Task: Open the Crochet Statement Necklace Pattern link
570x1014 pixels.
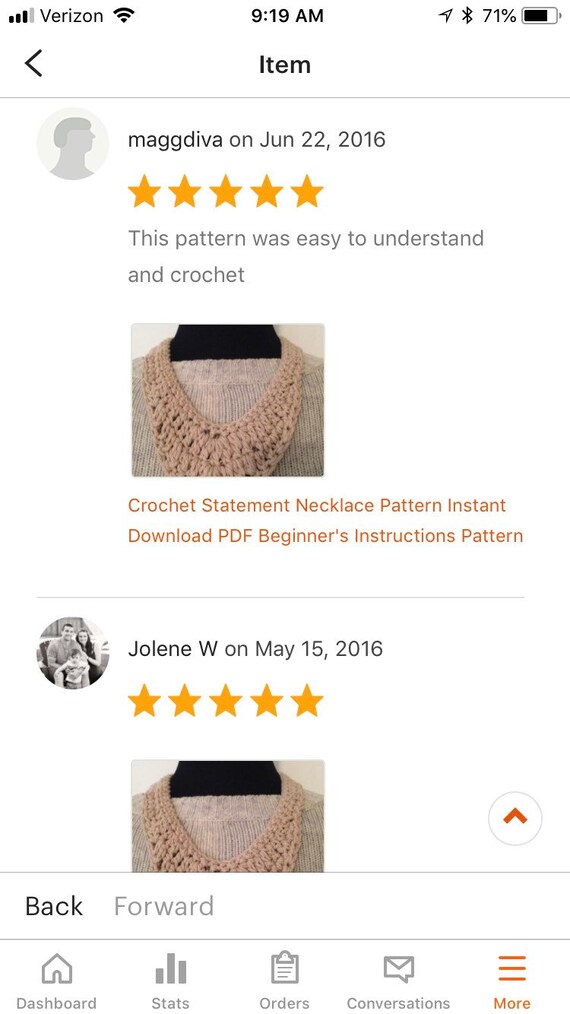Action: (325, 521)
